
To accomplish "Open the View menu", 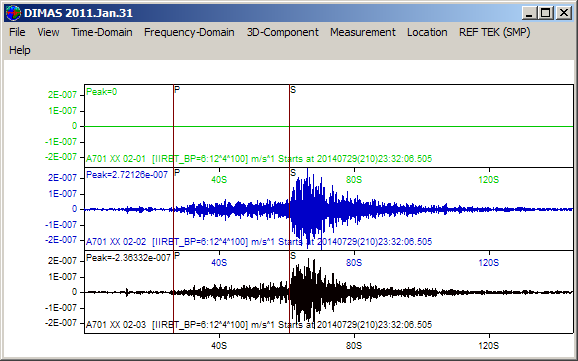I will (x=48, y=32).
